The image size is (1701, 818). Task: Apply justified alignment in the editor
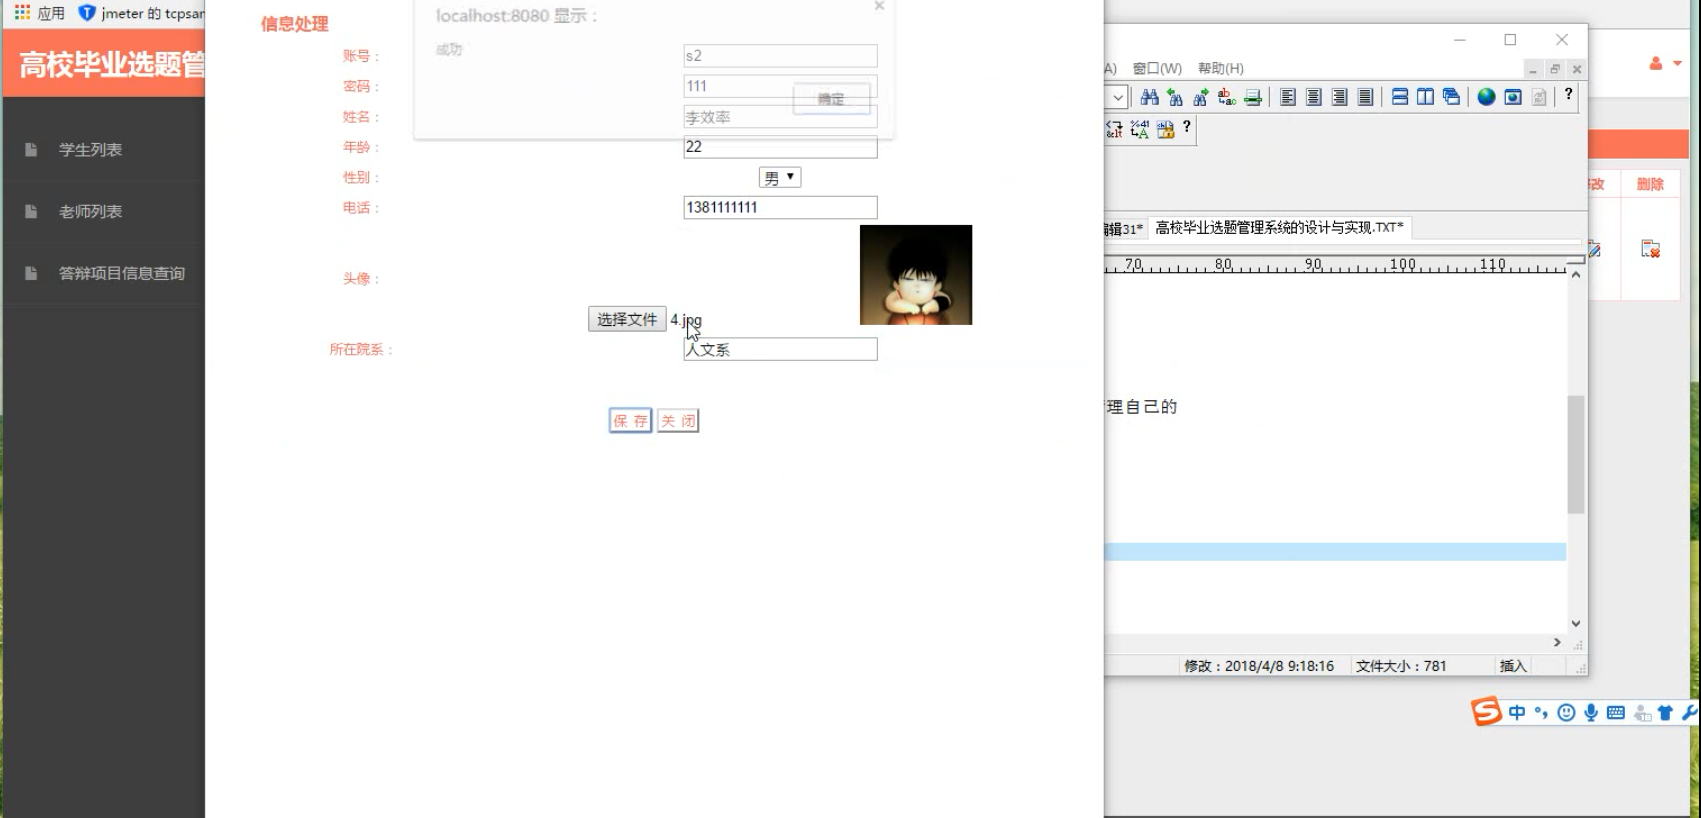click(x=1366, y=97)
